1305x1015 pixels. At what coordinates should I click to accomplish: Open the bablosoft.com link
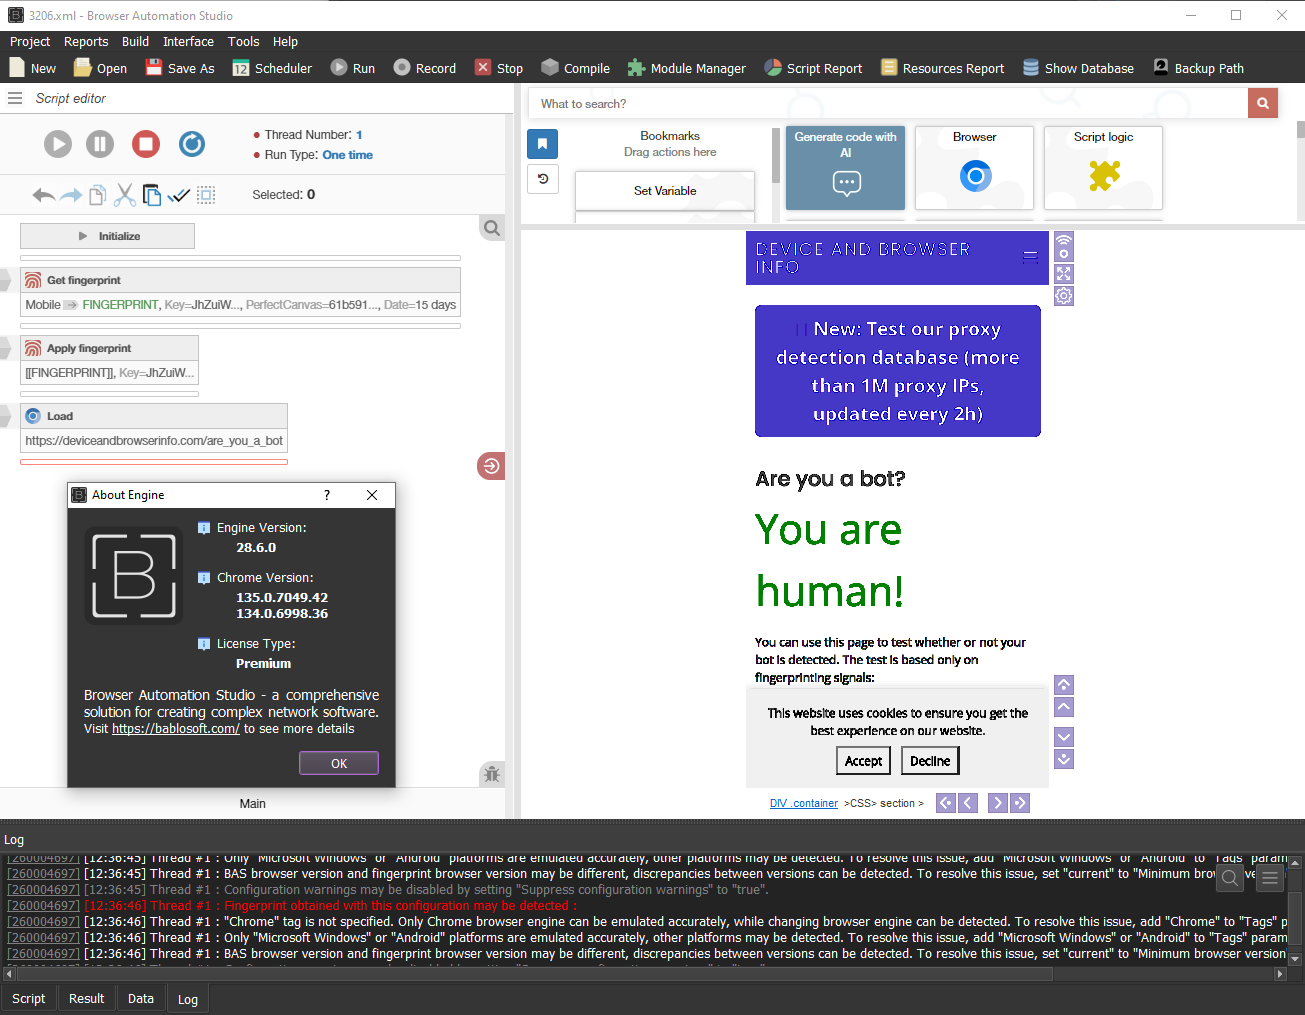pos(175,729)
